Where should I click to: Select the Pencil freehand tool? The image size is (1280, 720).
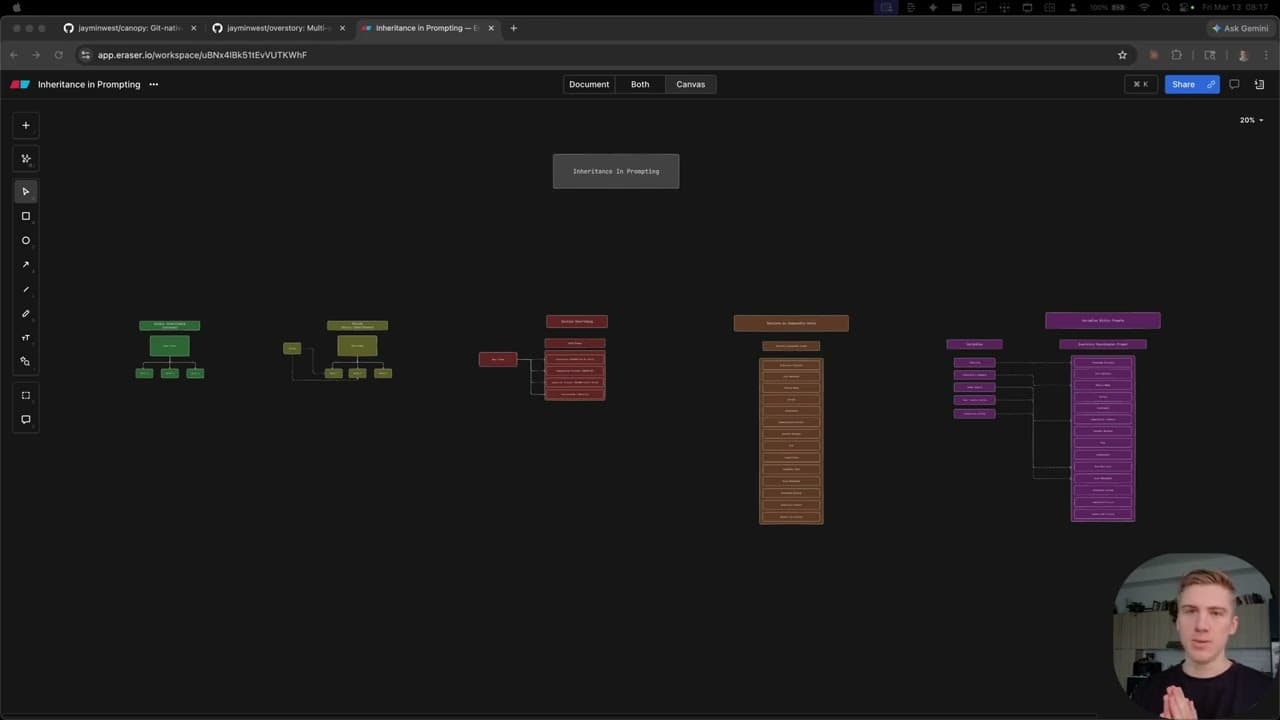pos(26,313)
